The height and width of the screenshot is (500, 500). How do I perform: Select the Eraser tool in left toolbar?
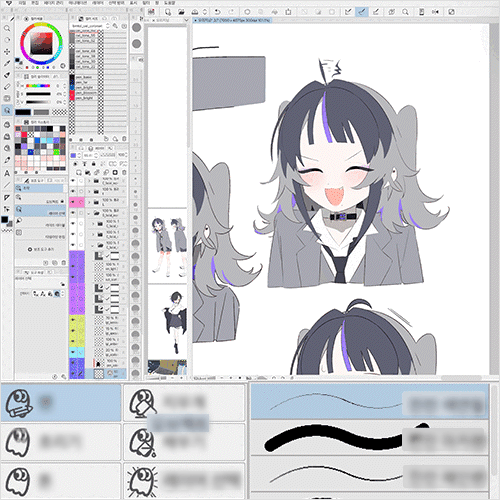7,87
